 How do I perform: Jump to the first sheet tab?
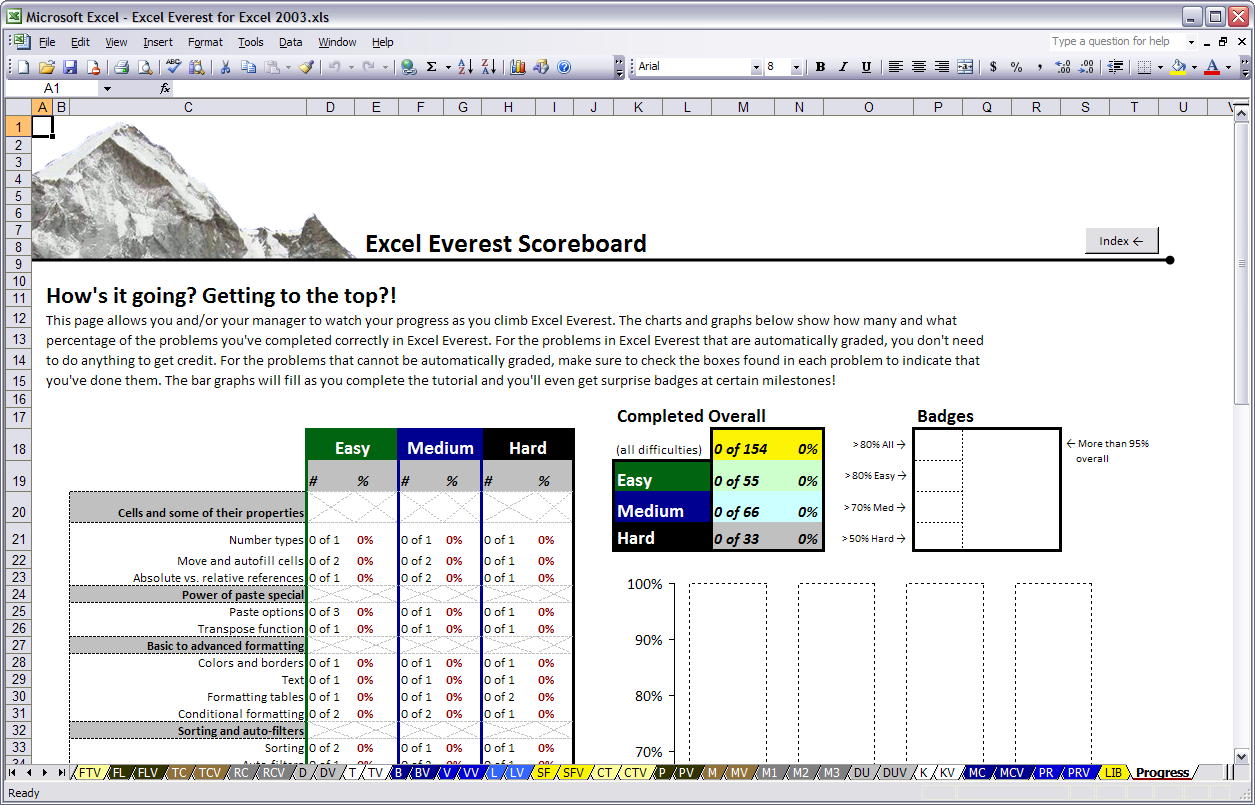click(13, 772)
